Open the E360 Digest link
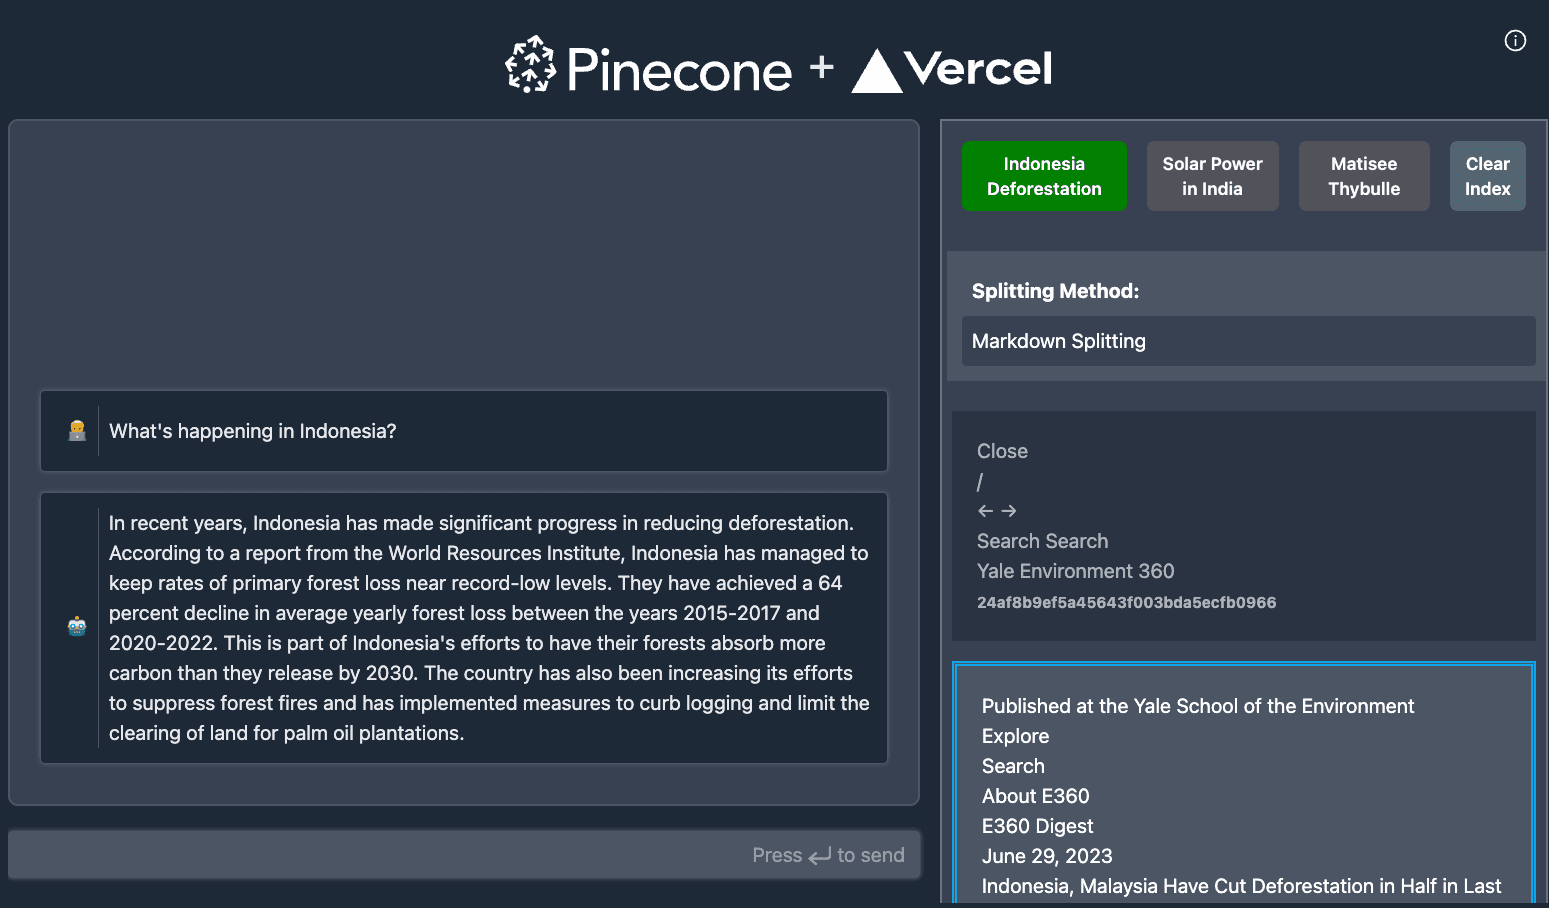1549x908 pixels. [1037, 826]
